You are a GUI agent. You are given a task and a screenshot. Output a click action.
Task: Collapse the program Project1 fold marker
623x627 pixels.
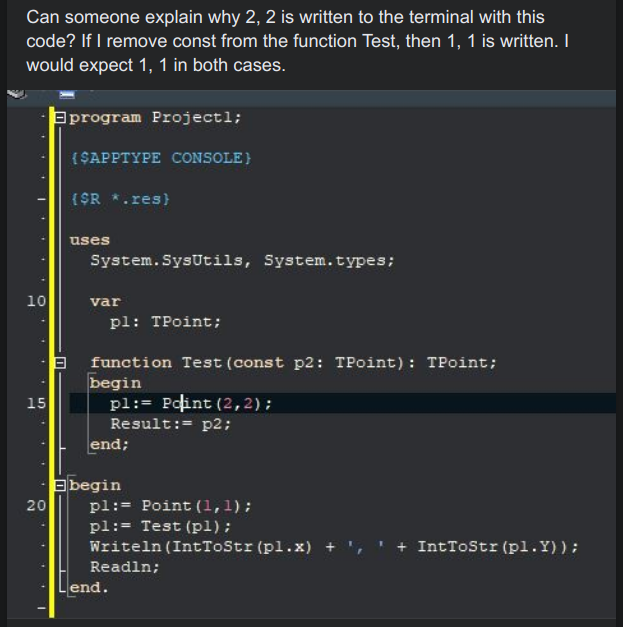[x=60, y=118]
